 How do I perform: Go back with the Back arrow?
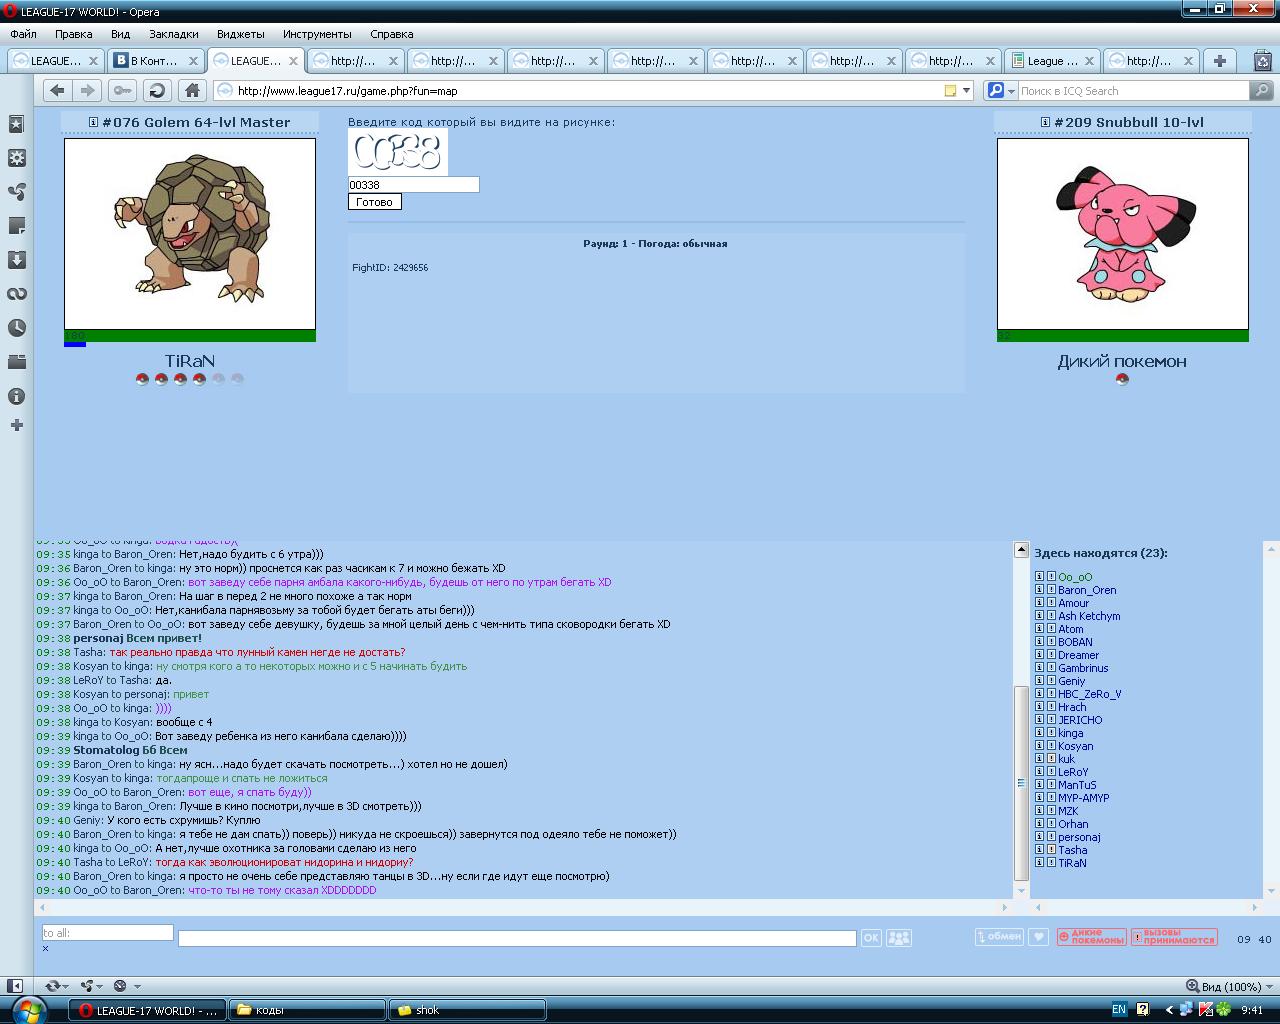[57, 90]
